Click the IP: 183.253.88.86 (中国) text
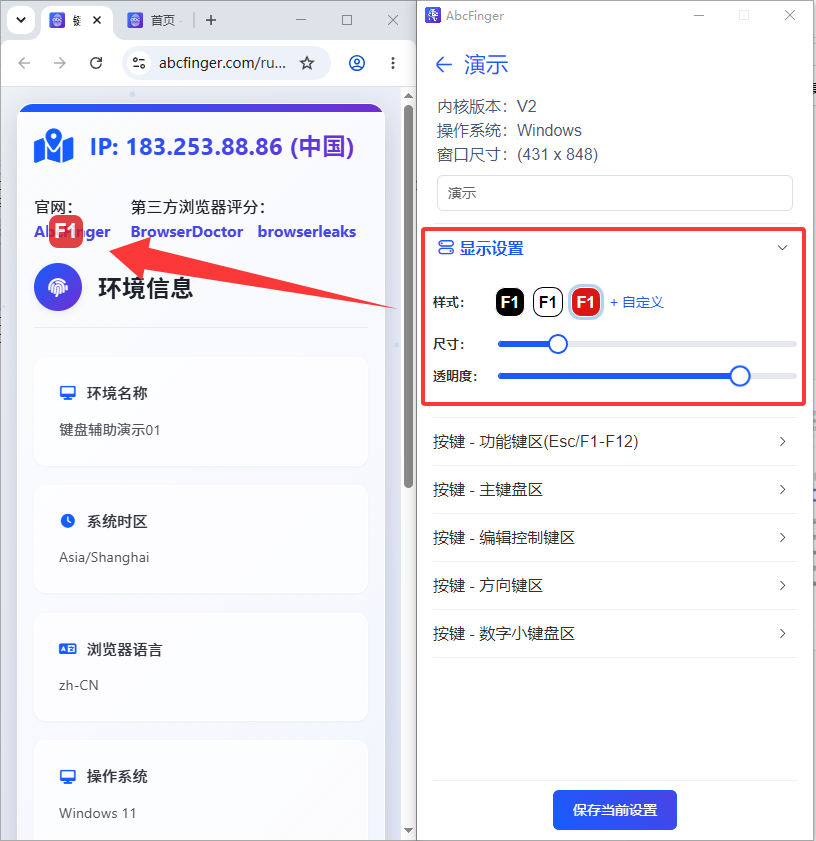Viewport: 816px width, 841px height. point(222,146)
